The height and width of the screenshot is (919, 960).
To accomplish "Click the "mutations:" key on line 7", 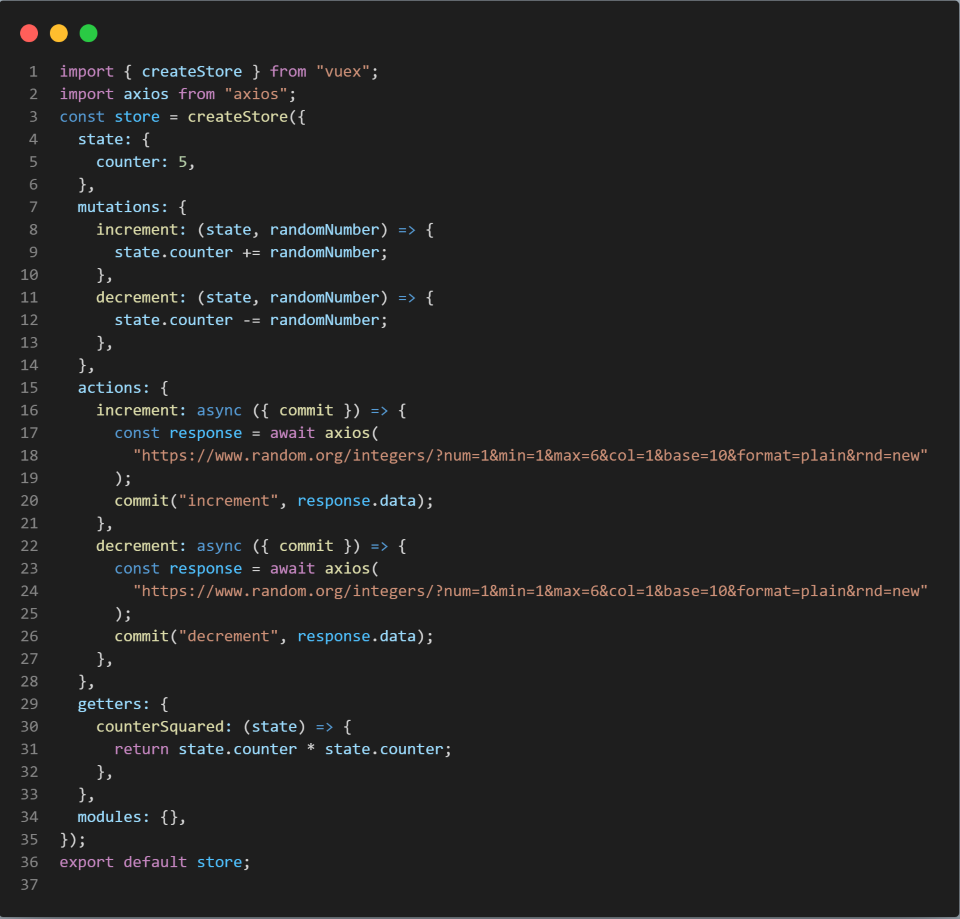I will click(x=123, y=207).
